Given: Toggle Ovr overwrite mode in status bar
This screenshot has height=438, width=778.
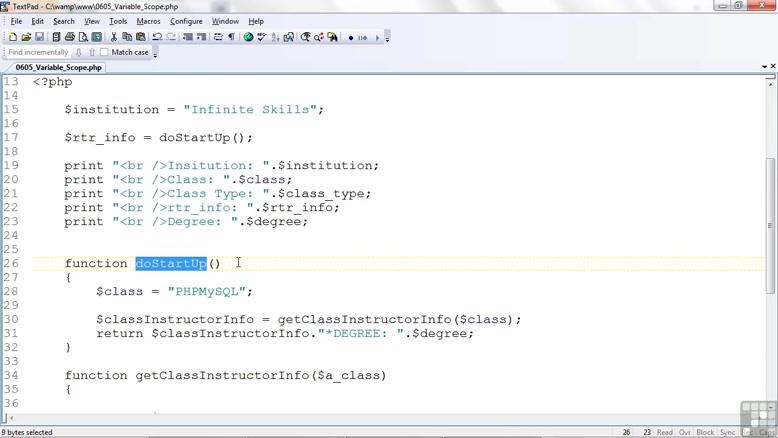Looking at the screenshot, I should tap(685, 432).
